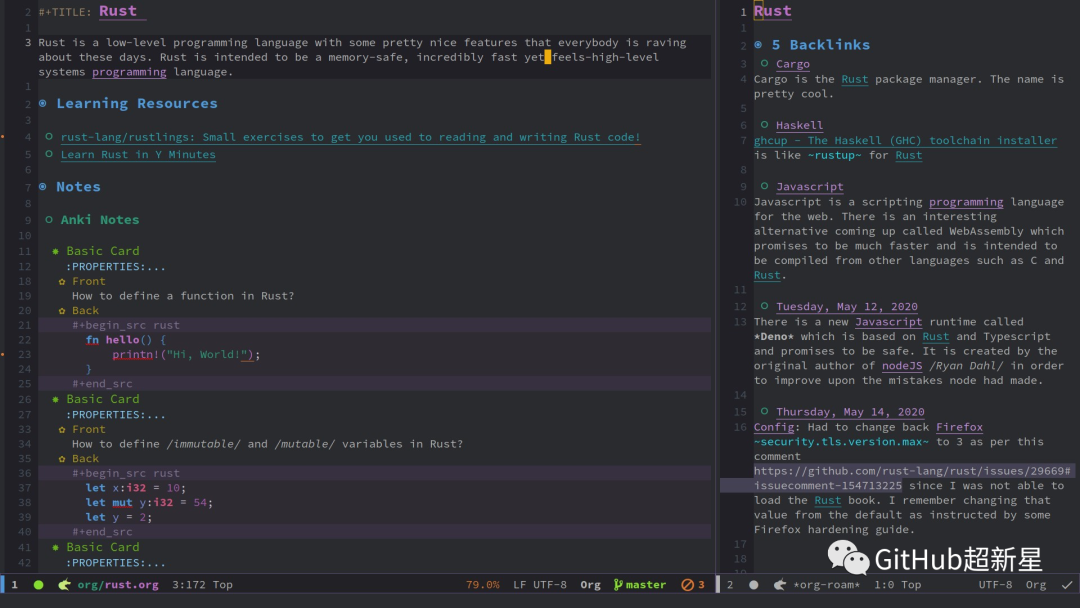This screenshot has width=1080, height=608.
Task: Click Org major mode in left modeline
Action: coord(590,585)
